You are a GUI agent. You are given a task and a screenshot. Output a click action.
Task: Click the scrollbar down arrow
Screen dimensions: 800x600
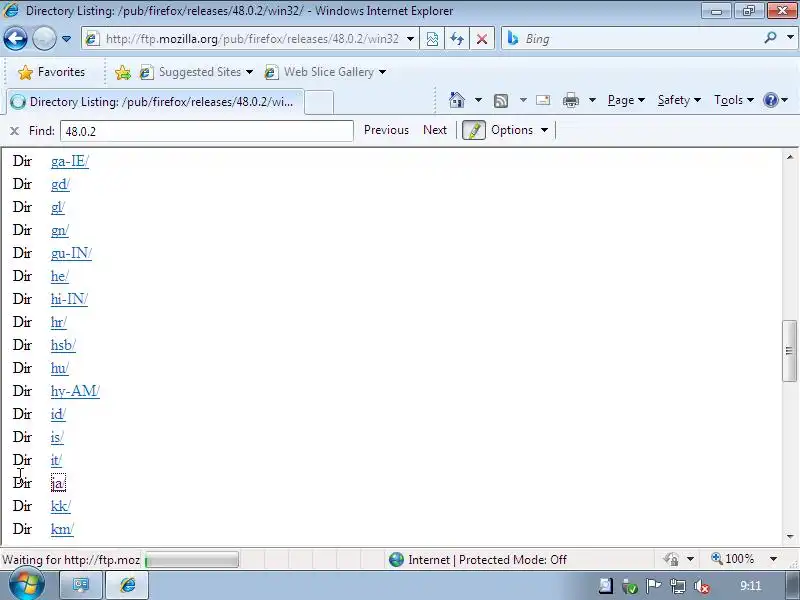click(x=790, y=537)
